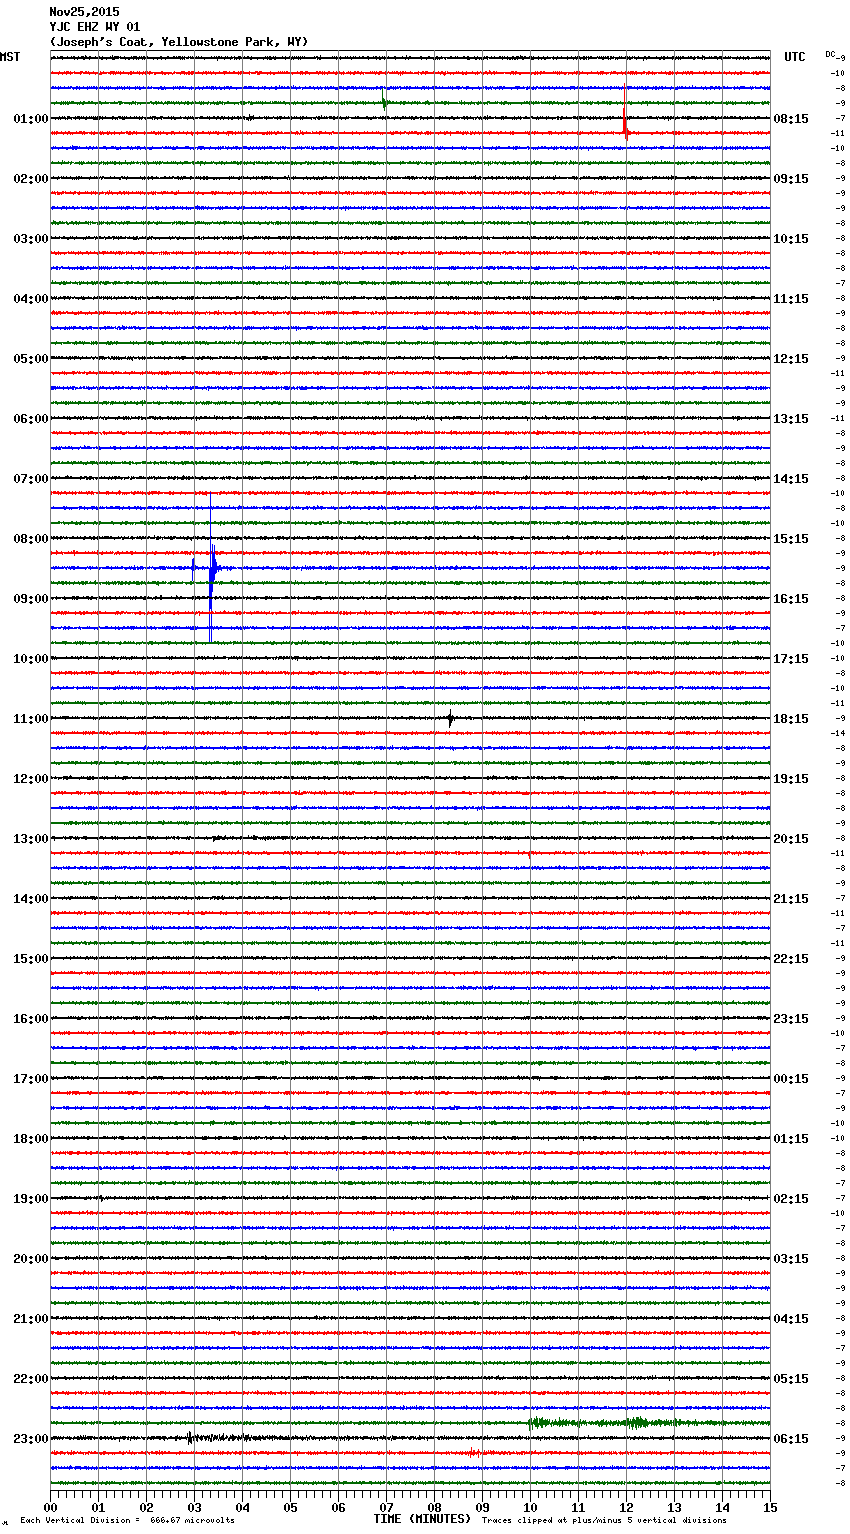Click minute tick label 00 on the time axis
850x1534 pixels.
(x=50, y=1507)
